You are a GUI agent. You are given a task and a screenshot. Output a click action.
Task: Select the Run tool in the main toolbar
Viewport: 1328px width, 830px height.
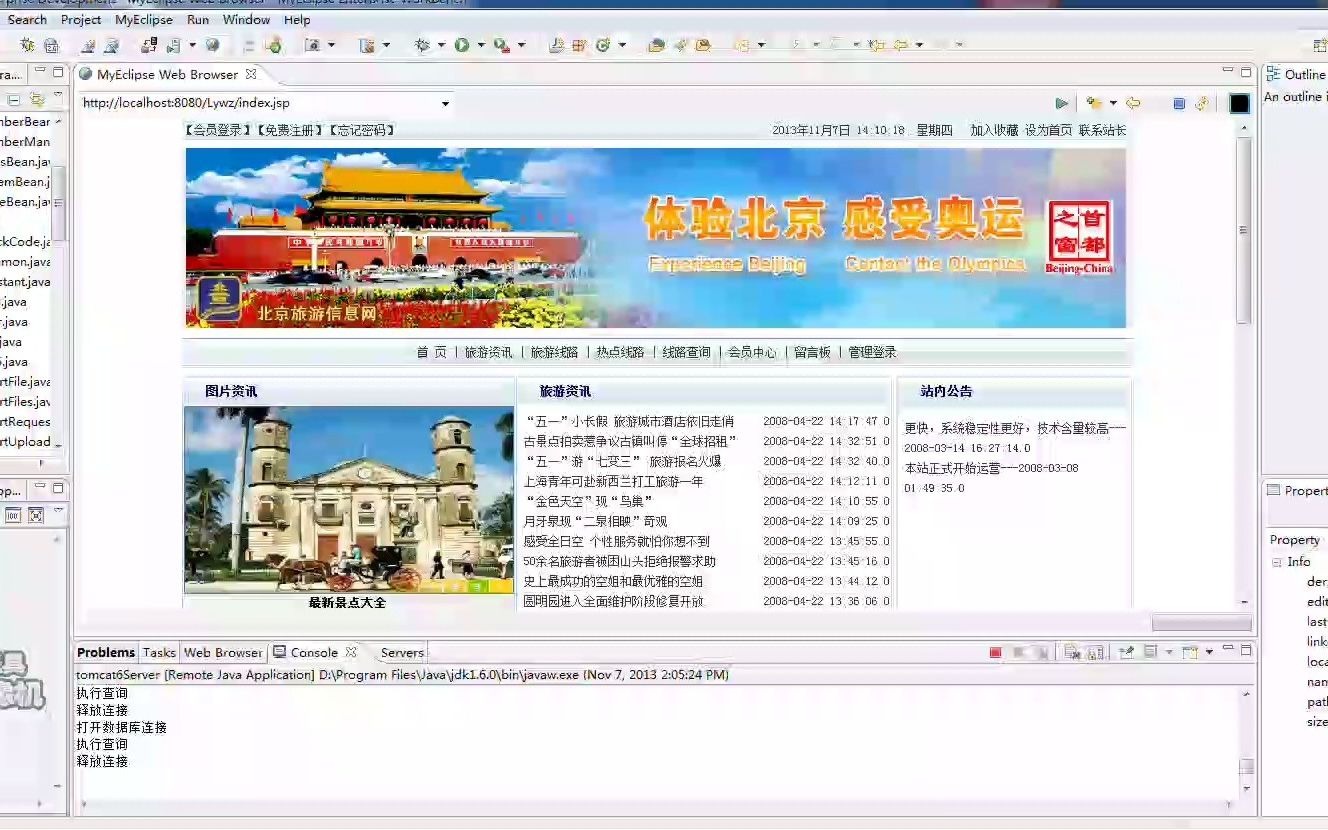coord(462,45)
